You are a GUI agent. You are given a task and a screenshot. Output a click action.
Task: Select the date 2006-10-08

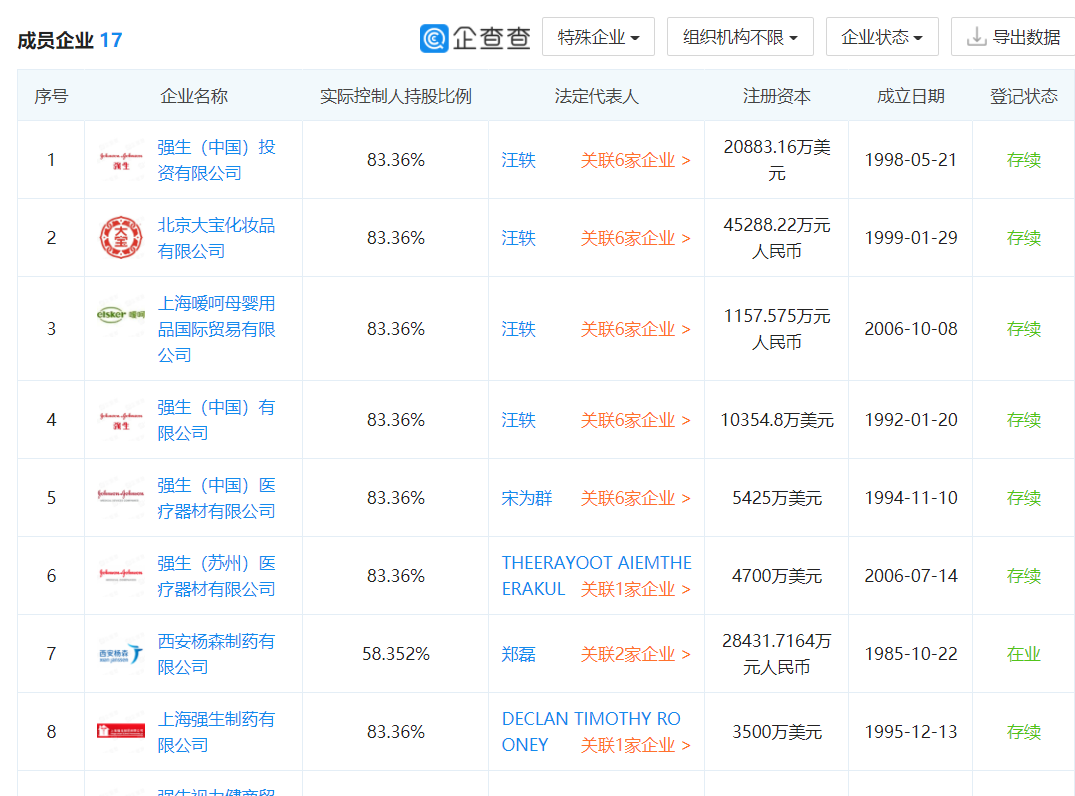point(910,329)
